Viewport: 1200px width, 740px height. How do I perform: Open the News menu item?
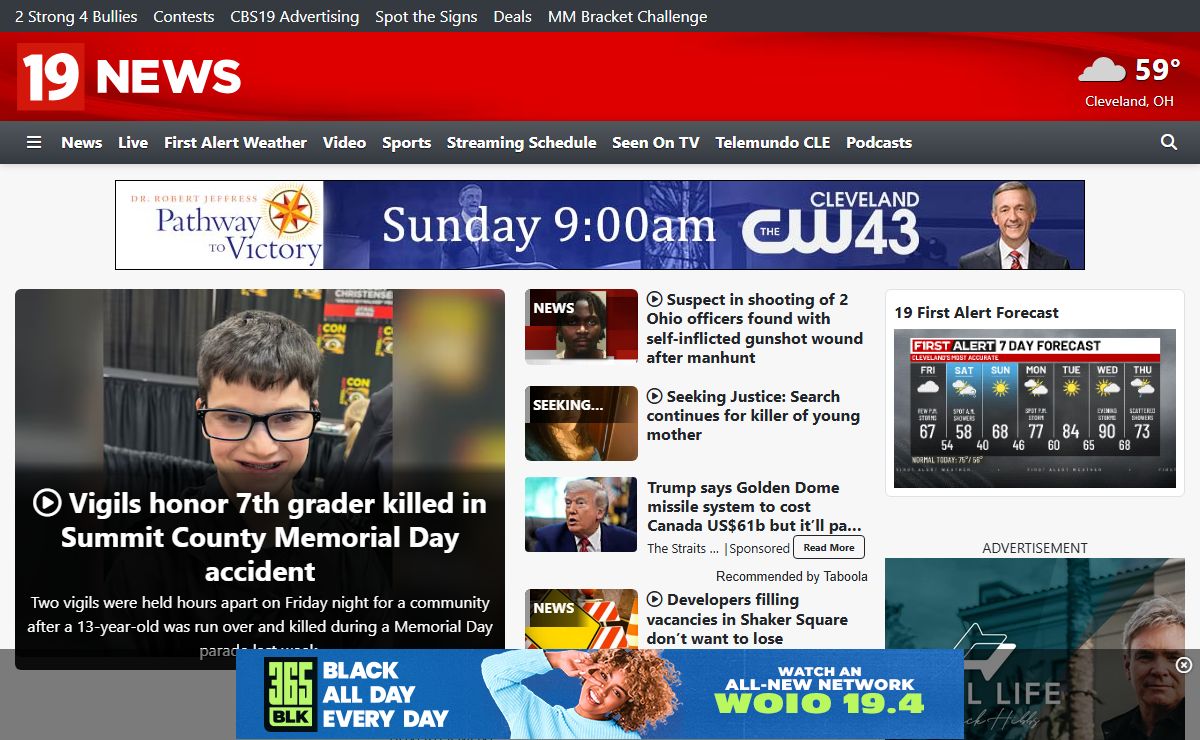coord(81,142)
